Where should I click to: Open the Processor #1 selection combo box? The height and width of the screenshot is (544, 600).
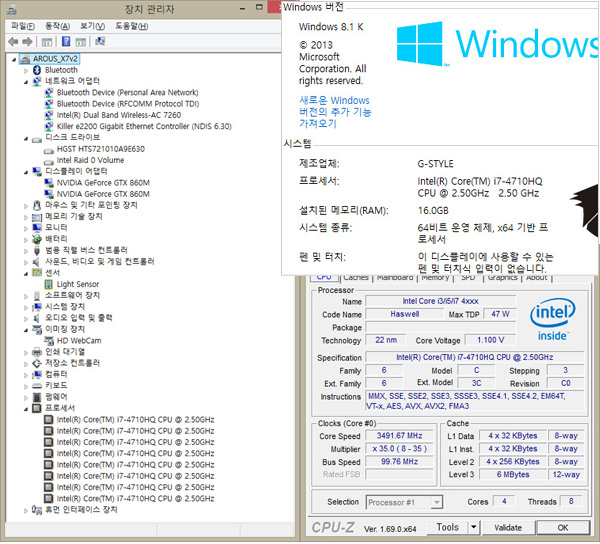click(404, 503)
